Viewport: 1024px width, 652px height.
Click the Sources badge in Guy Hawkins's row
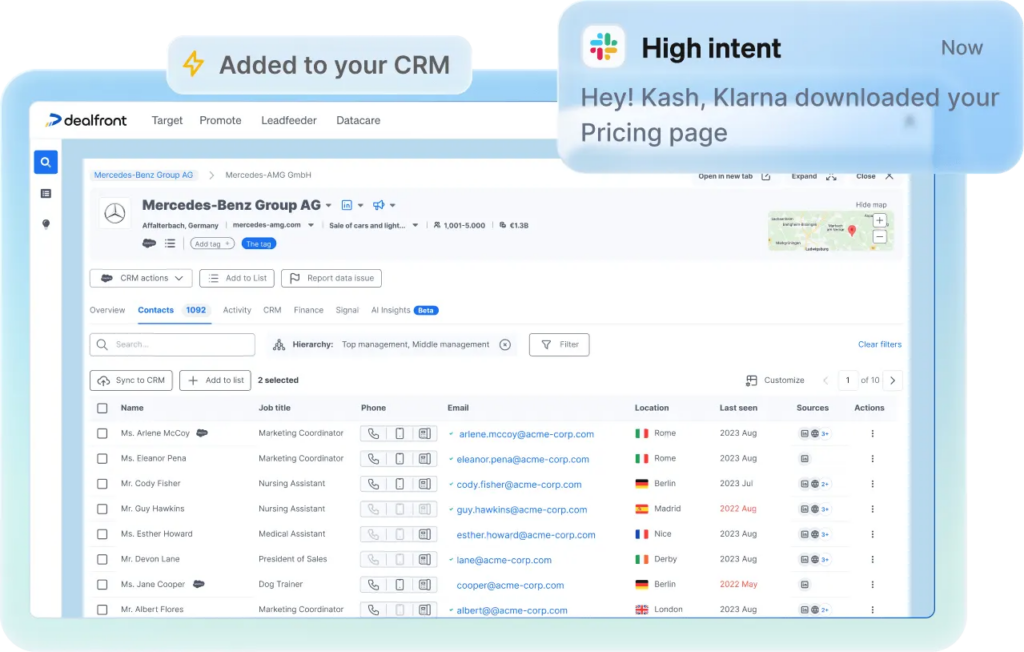(x=813, y=509)
